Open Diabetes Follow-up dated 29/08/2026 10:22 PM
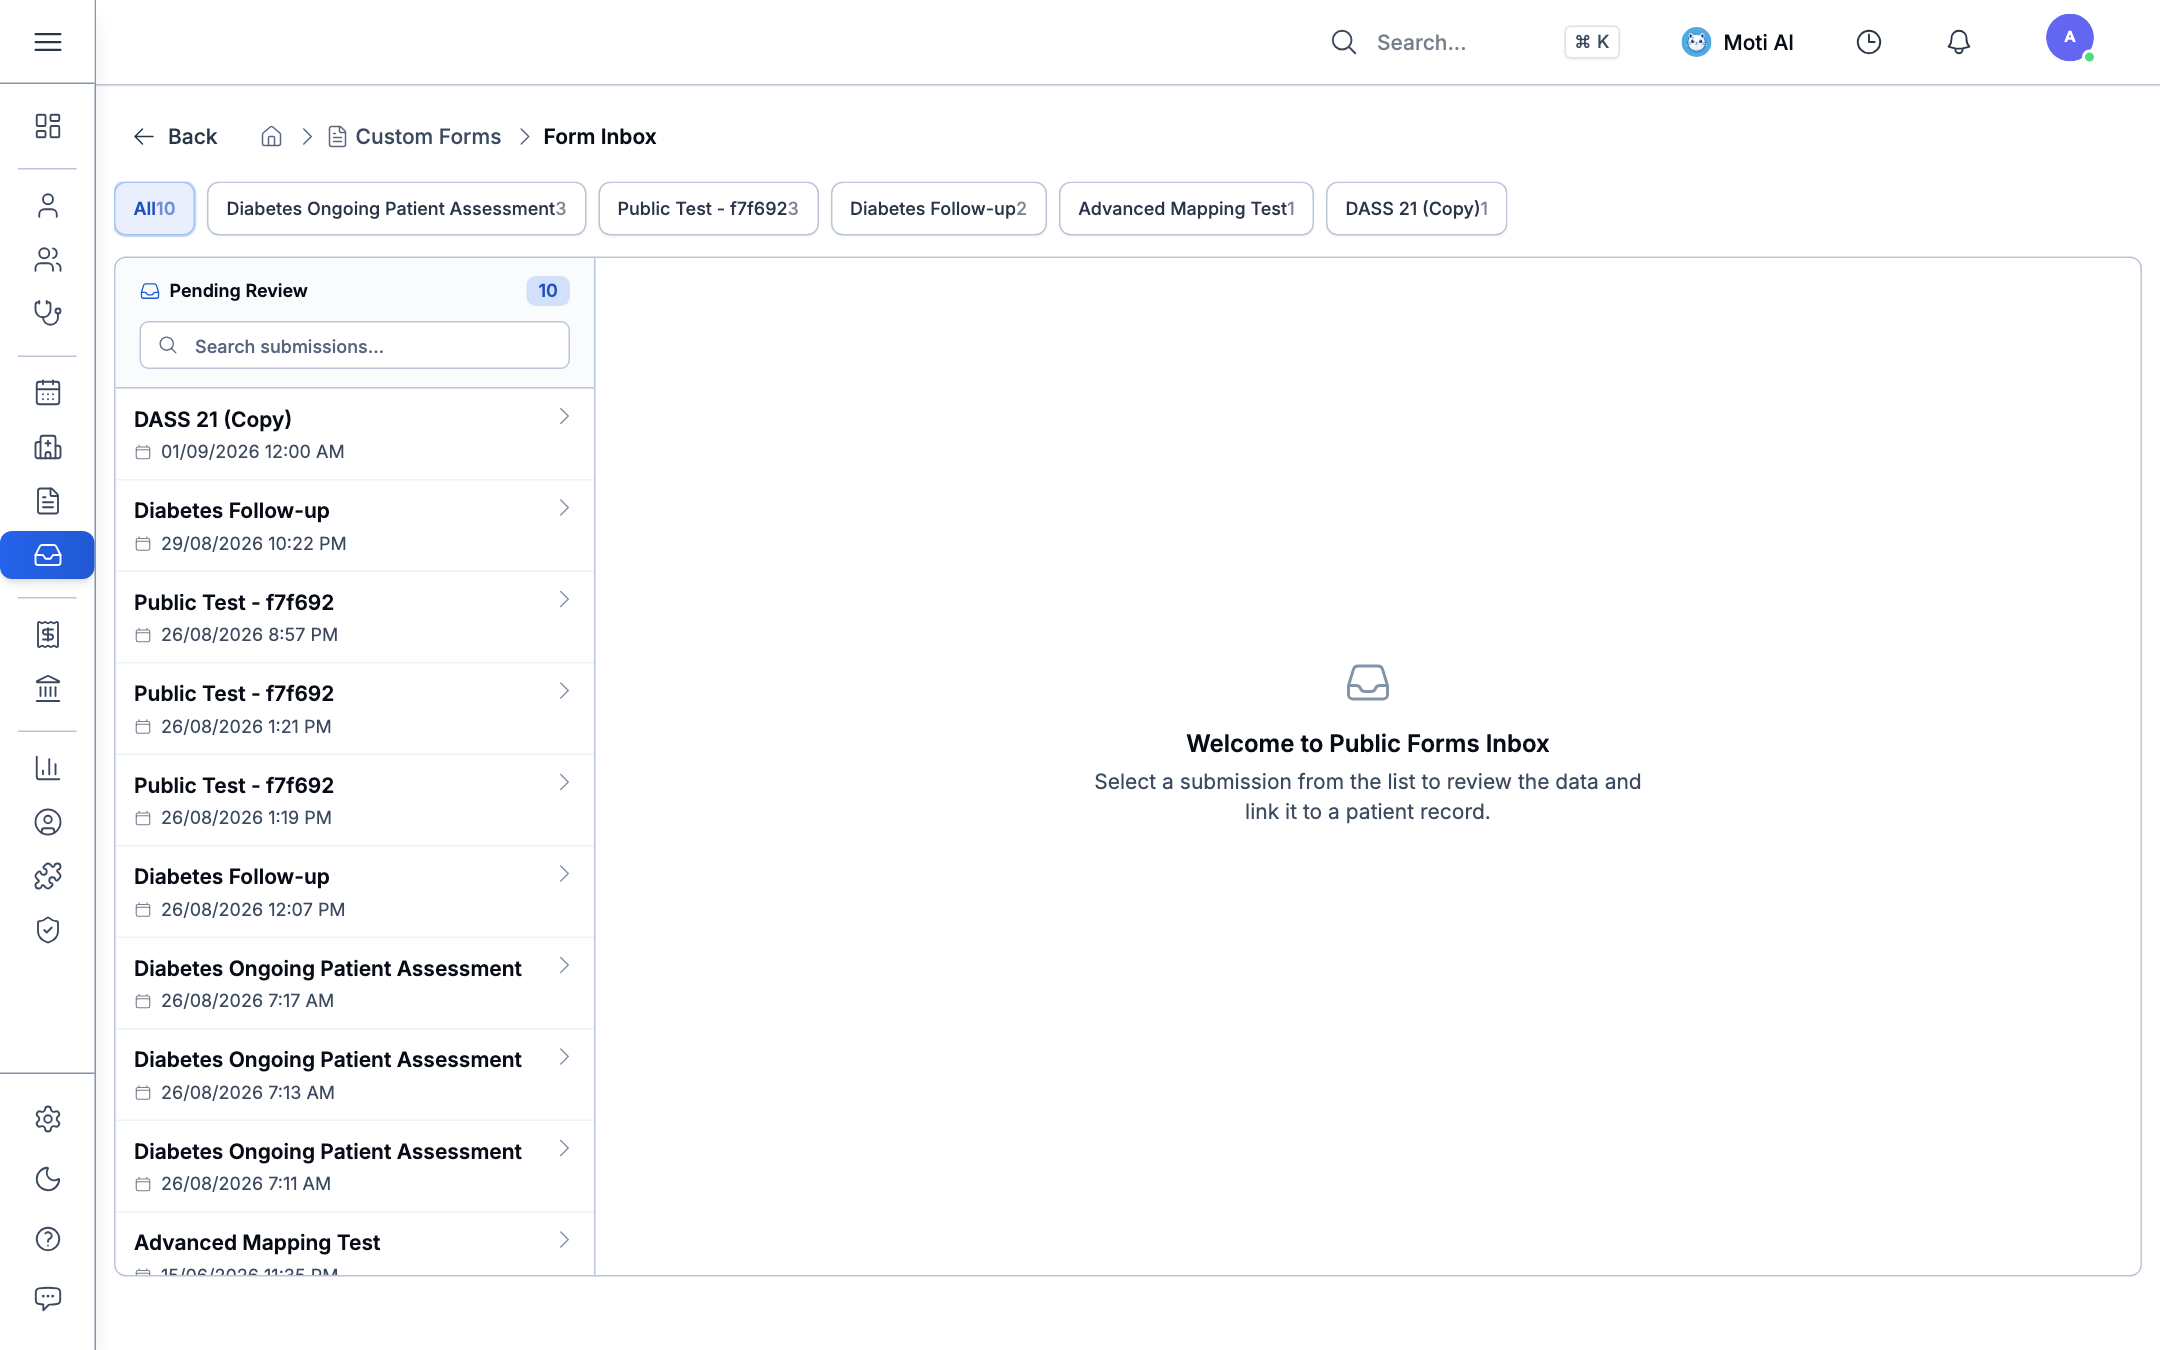2160x1350 pixels. [355, 526]
